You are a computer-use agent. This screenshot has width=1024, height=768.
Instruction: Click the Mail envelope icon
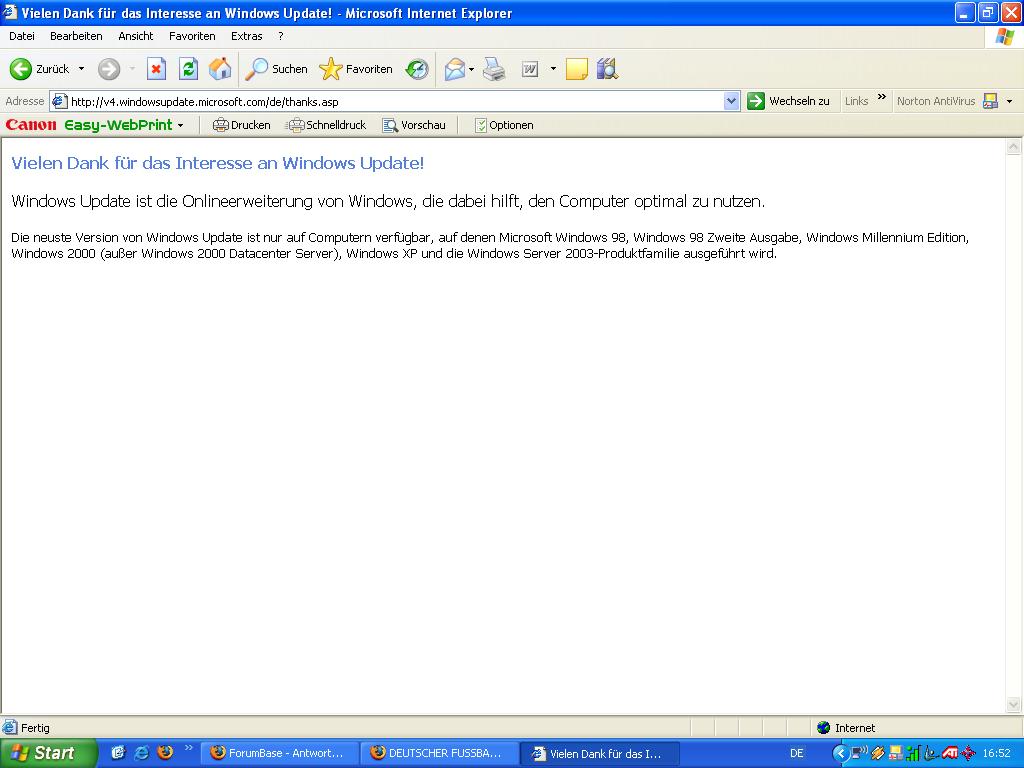pos(455,69)
